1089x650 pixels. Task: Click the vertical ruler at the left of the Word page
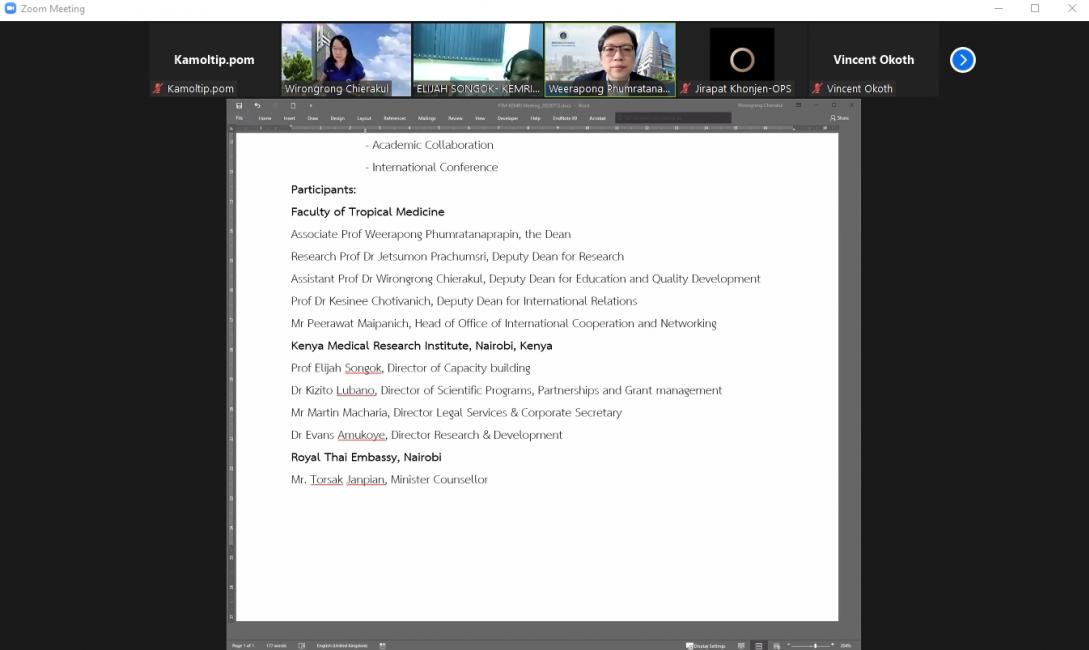[x=231, y=375]
